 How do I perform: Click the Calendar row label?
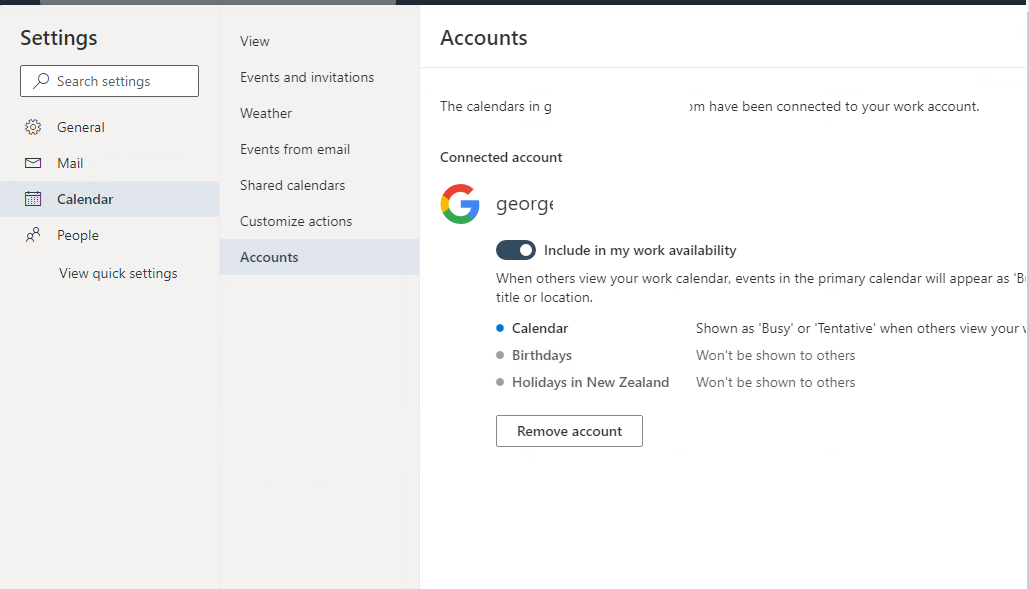[x=540, y=328]
